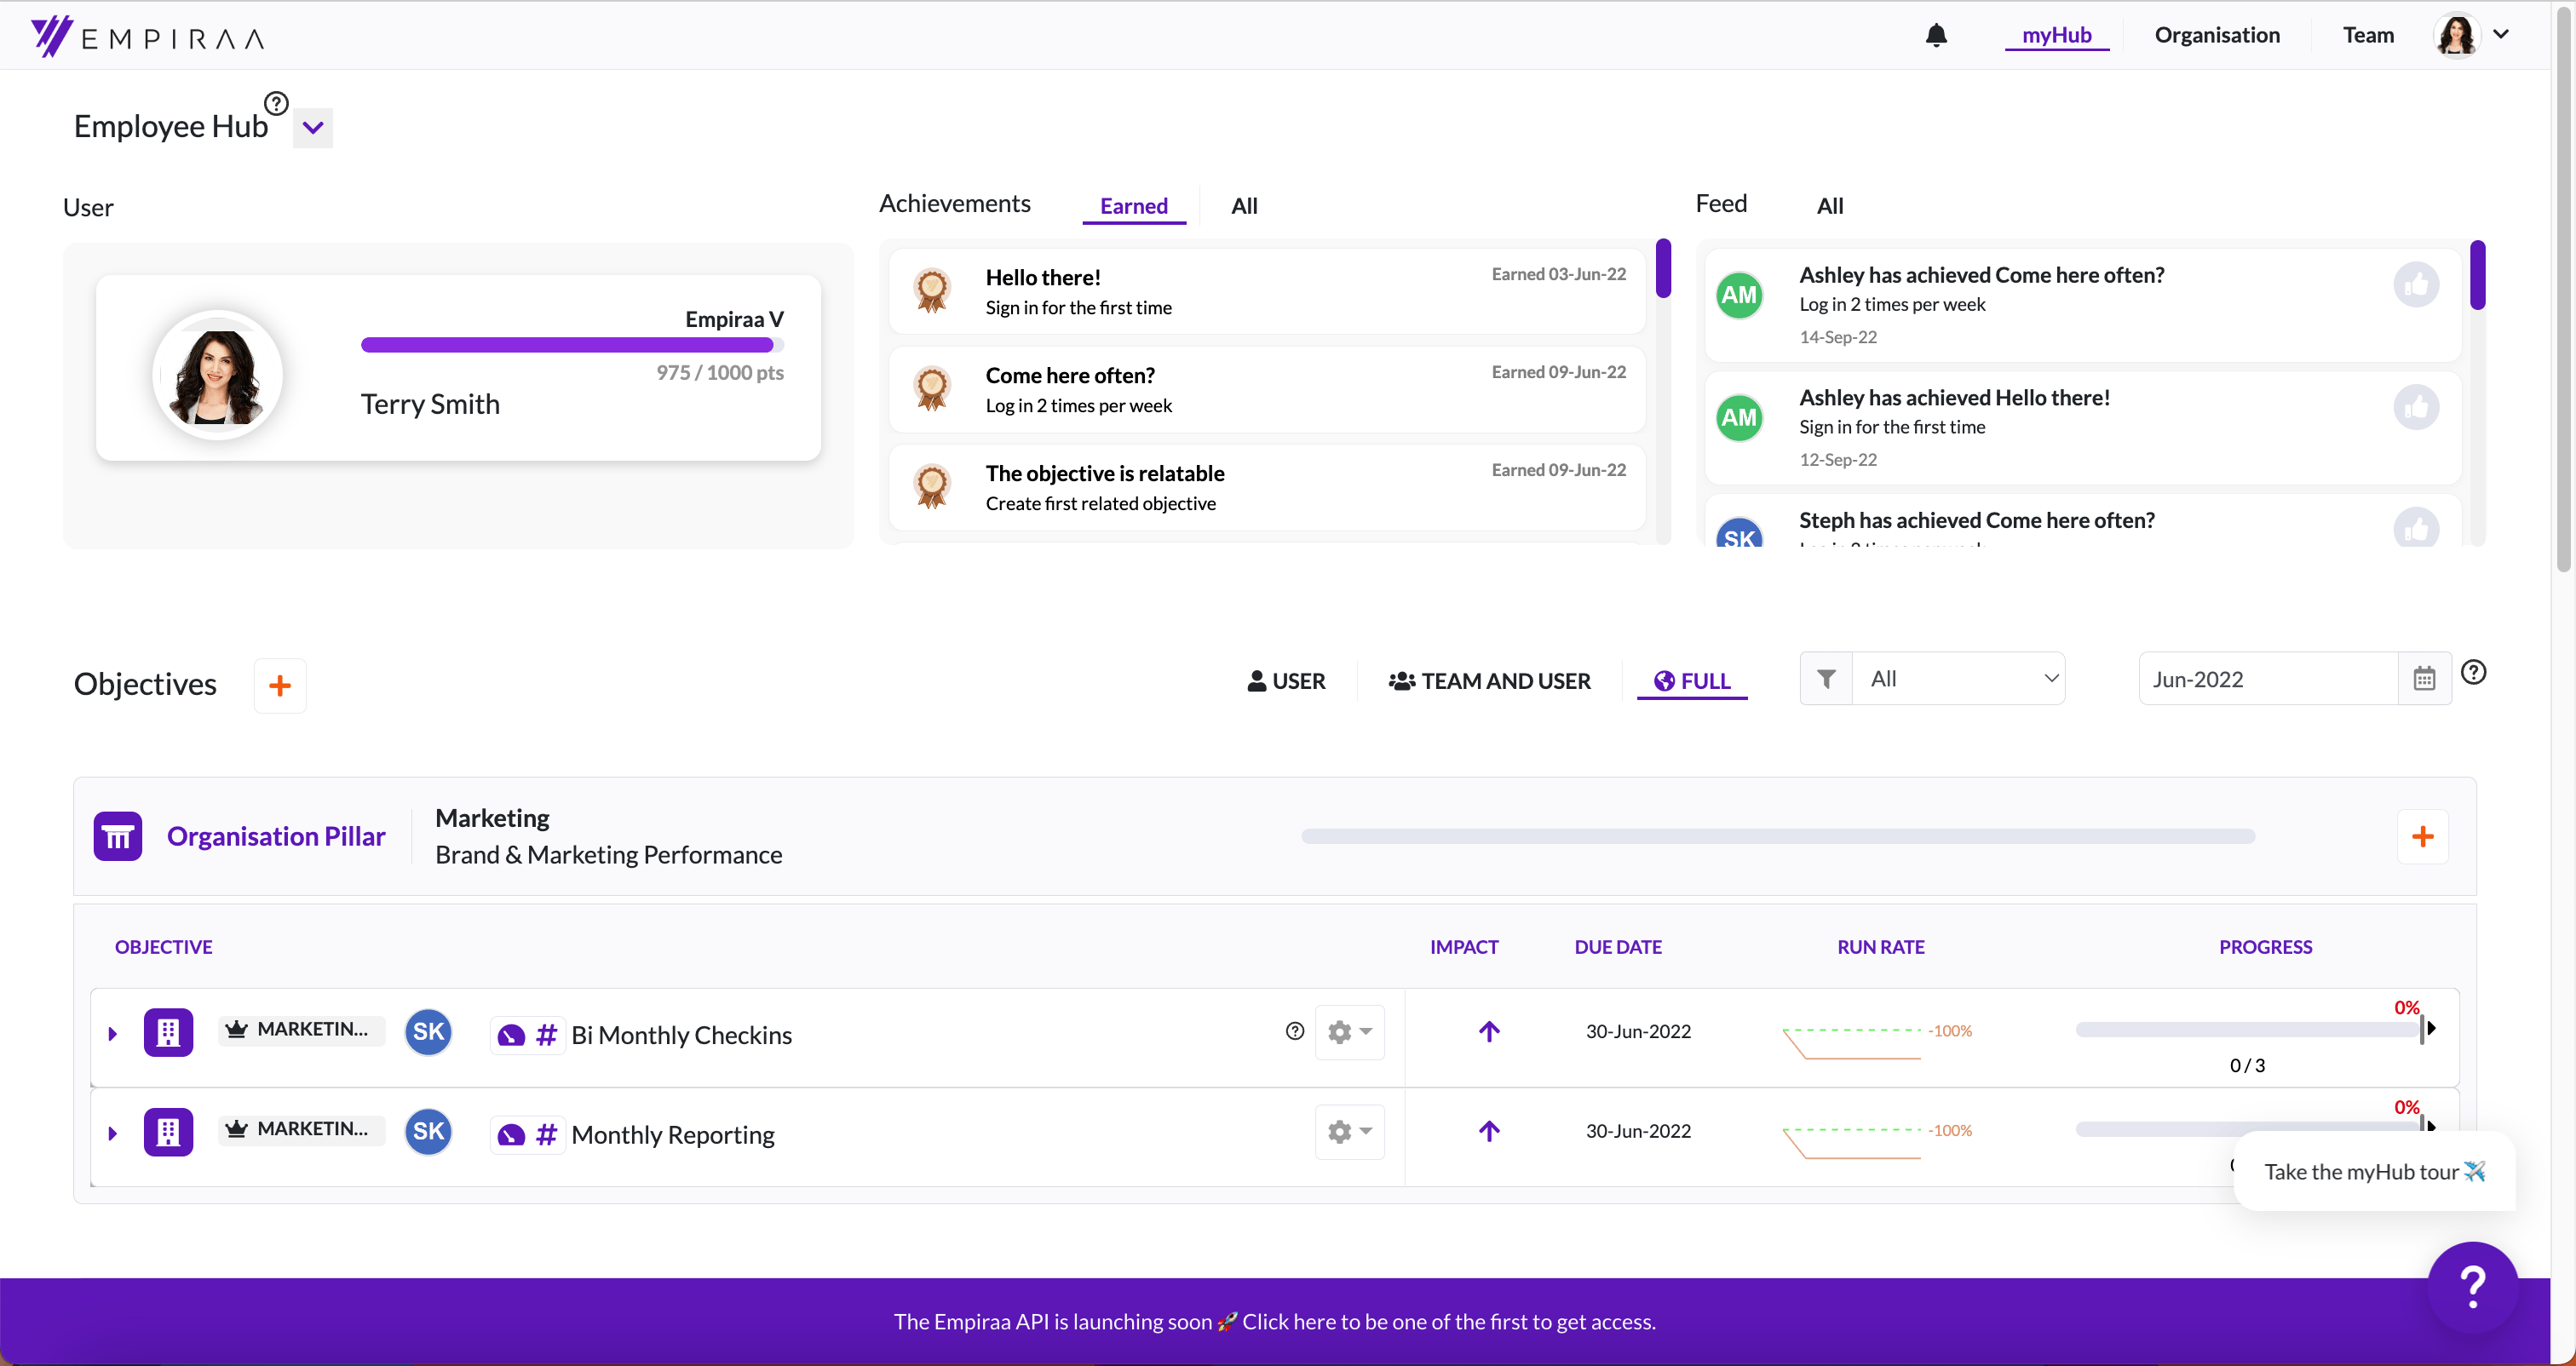Click the calendar icon beside Jun-2022

2424,679
